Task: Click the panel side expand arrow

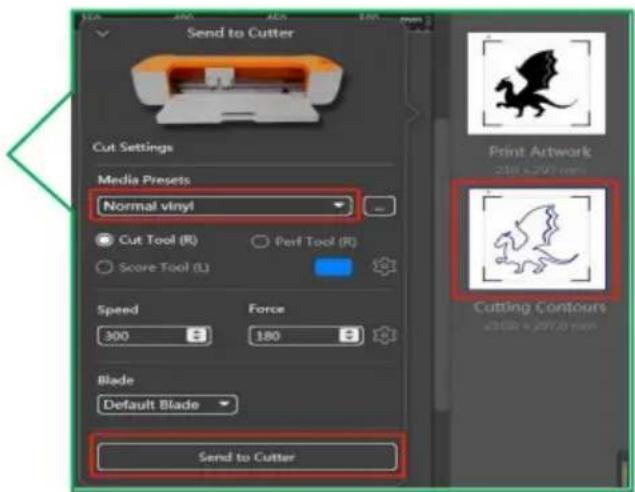Action: click(x=413, y=114)
